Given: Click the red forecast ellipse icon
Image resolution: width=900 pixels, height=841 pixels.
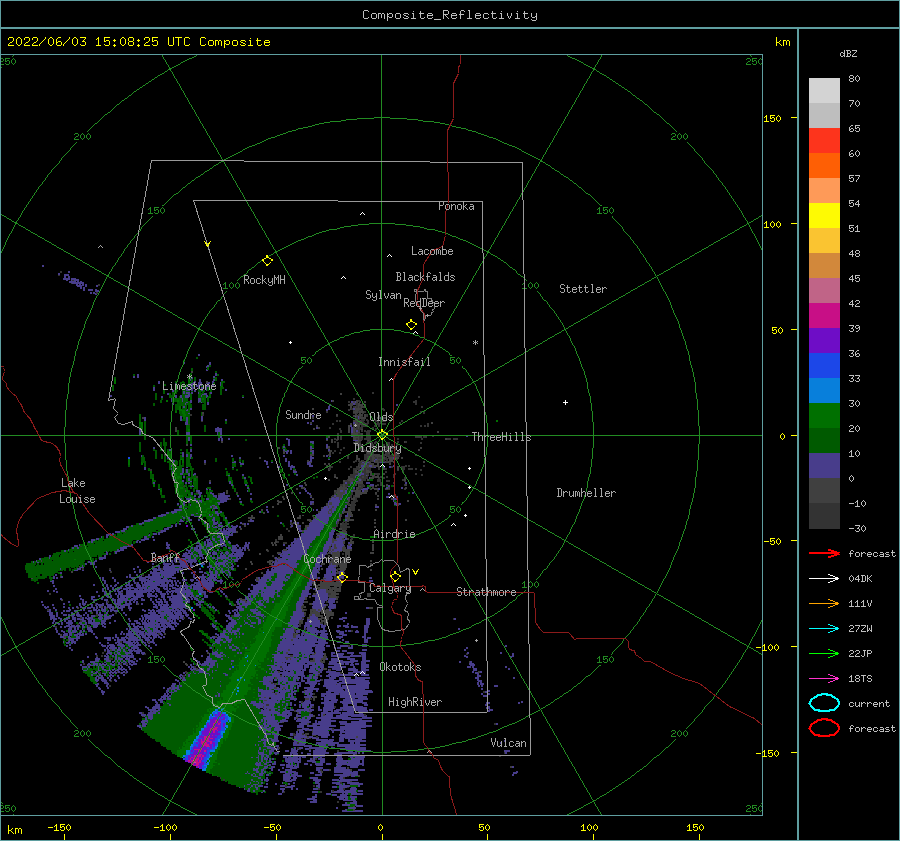Looking at the screenshot, I should 824,728.
